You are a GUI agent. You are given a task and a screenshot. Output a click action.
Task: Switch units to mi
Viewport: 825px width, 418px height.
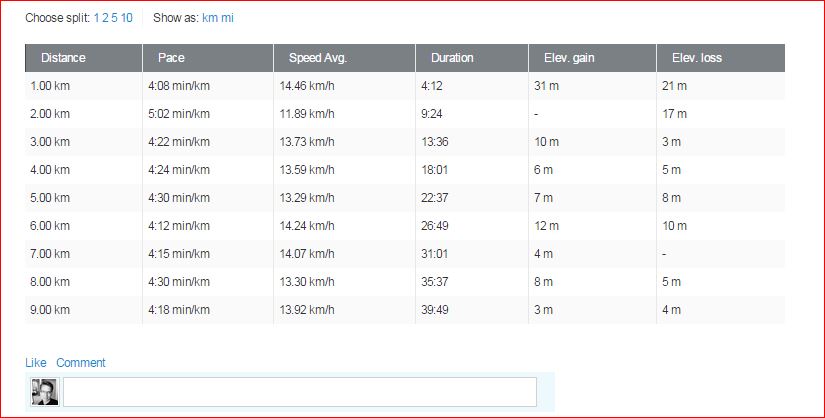228,18
